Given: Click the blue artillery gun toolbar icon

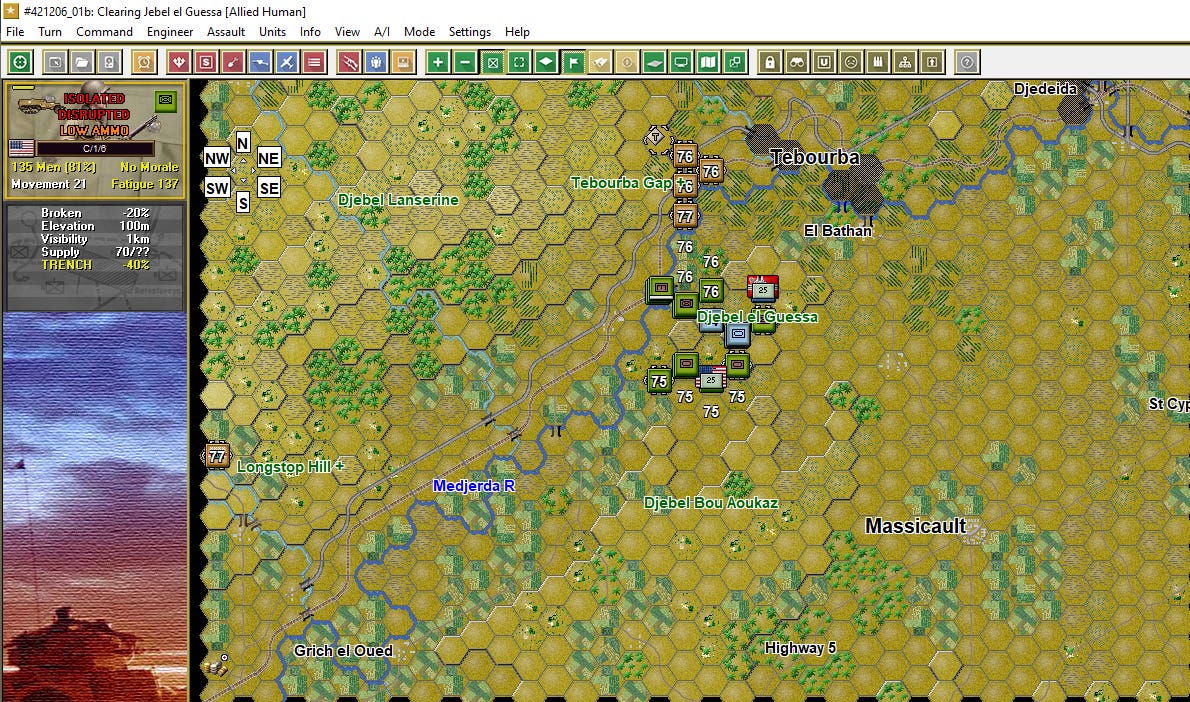Looking at the screenshot, I should [260, 62].
